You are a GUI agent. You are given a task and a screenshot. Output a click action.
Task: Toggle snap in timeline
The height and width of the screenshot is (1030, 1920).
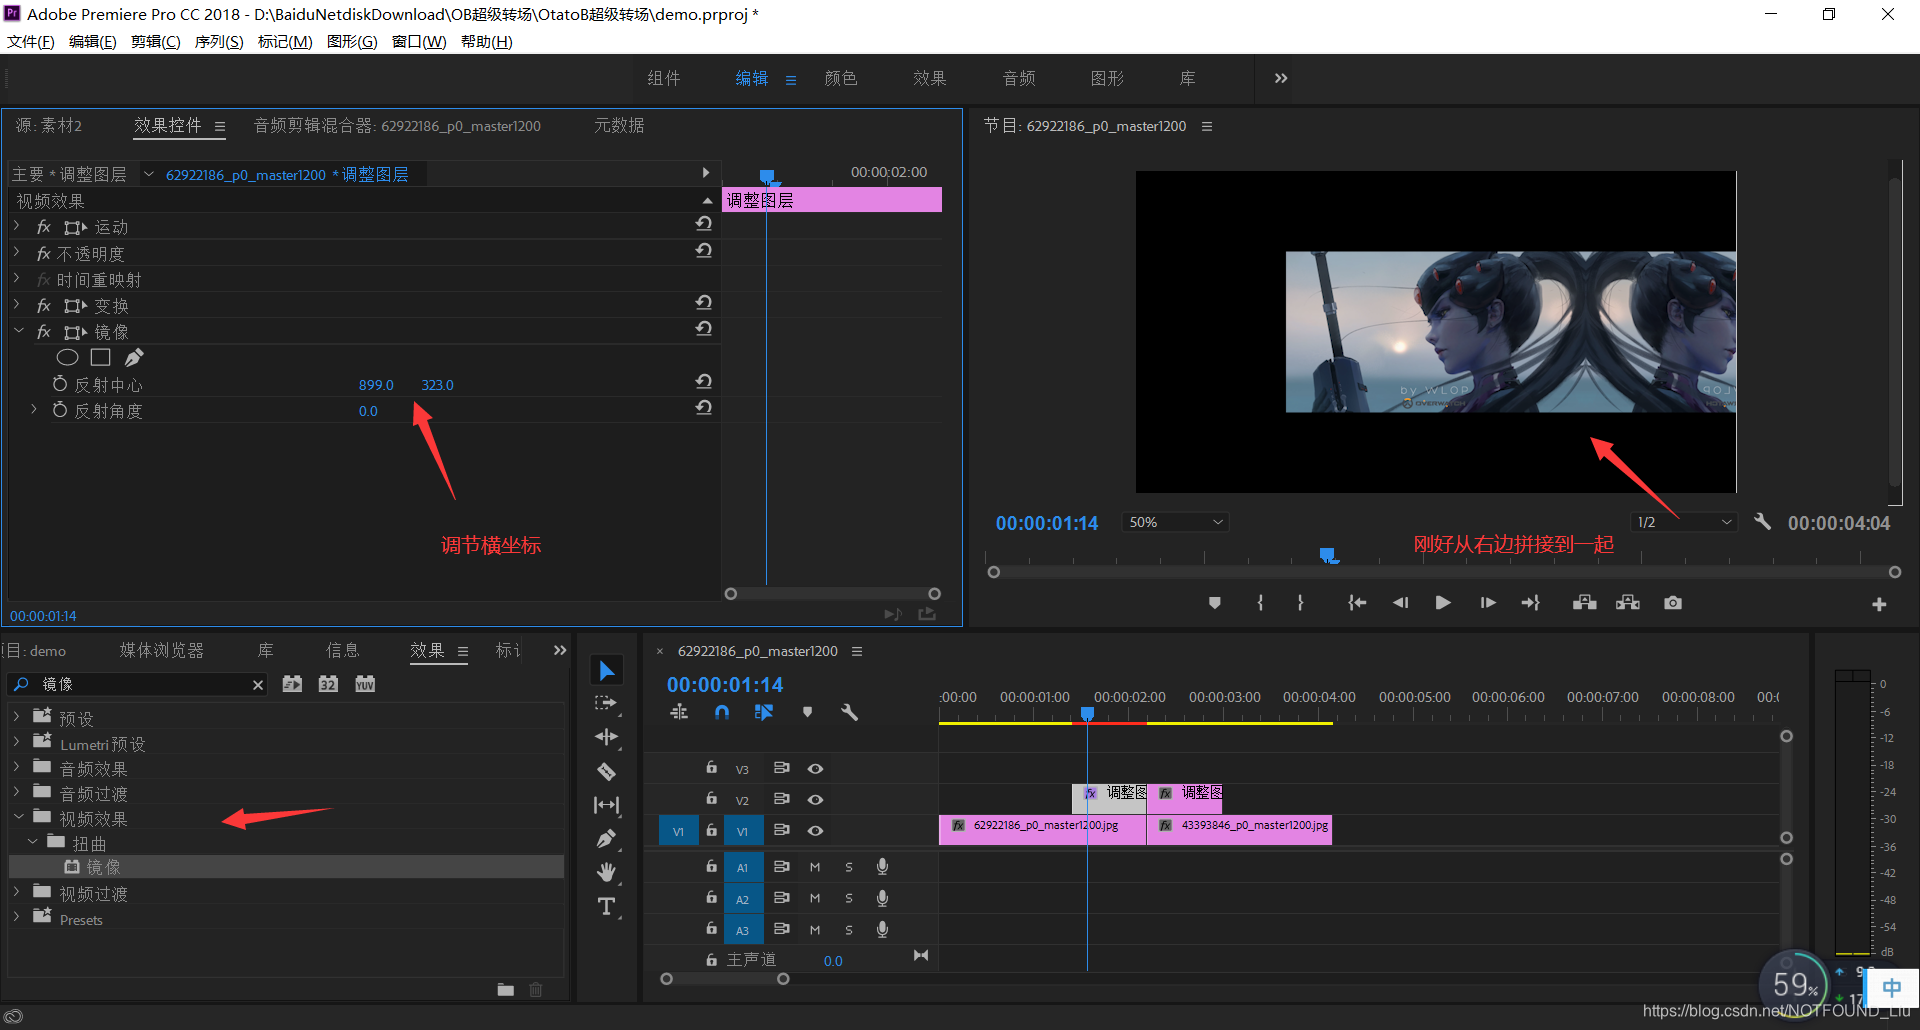722,713
